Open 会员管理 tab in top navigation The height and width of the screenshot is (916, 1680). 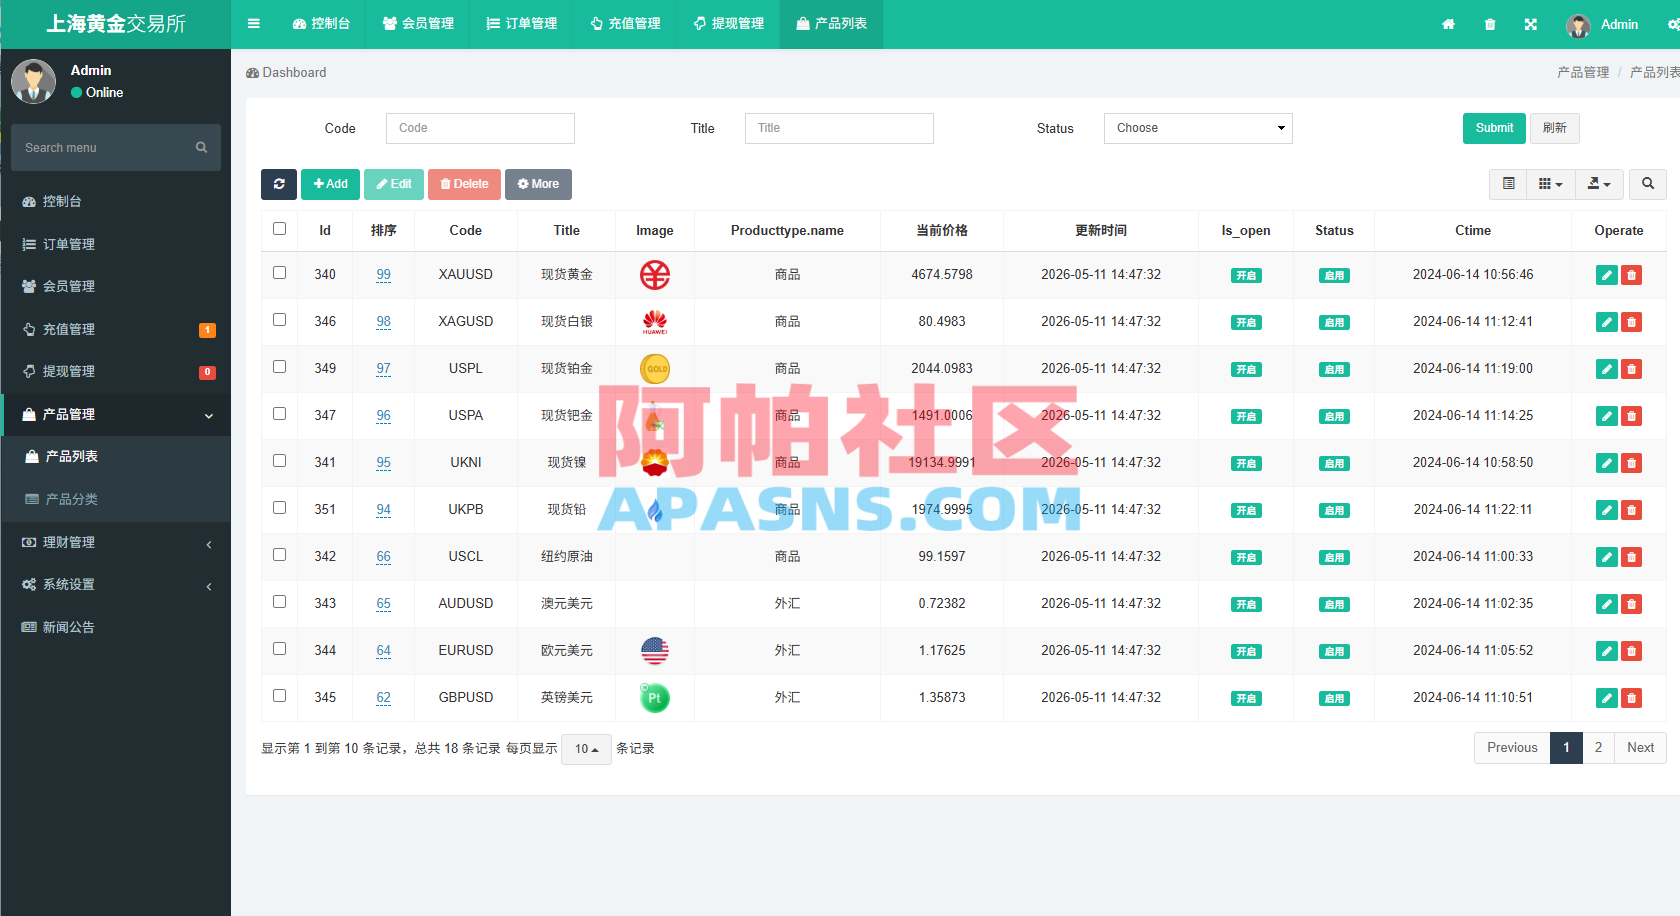tap(418, 24)
